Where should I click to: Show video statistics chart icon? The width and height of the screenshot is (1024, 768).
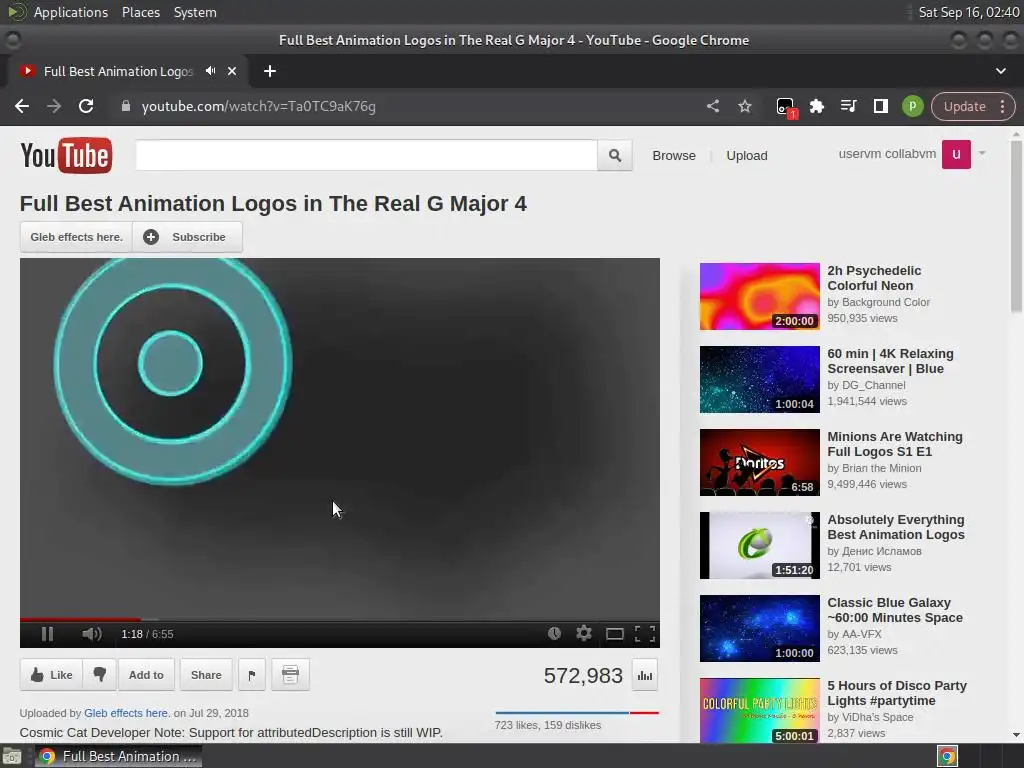(x=645, y=675)
